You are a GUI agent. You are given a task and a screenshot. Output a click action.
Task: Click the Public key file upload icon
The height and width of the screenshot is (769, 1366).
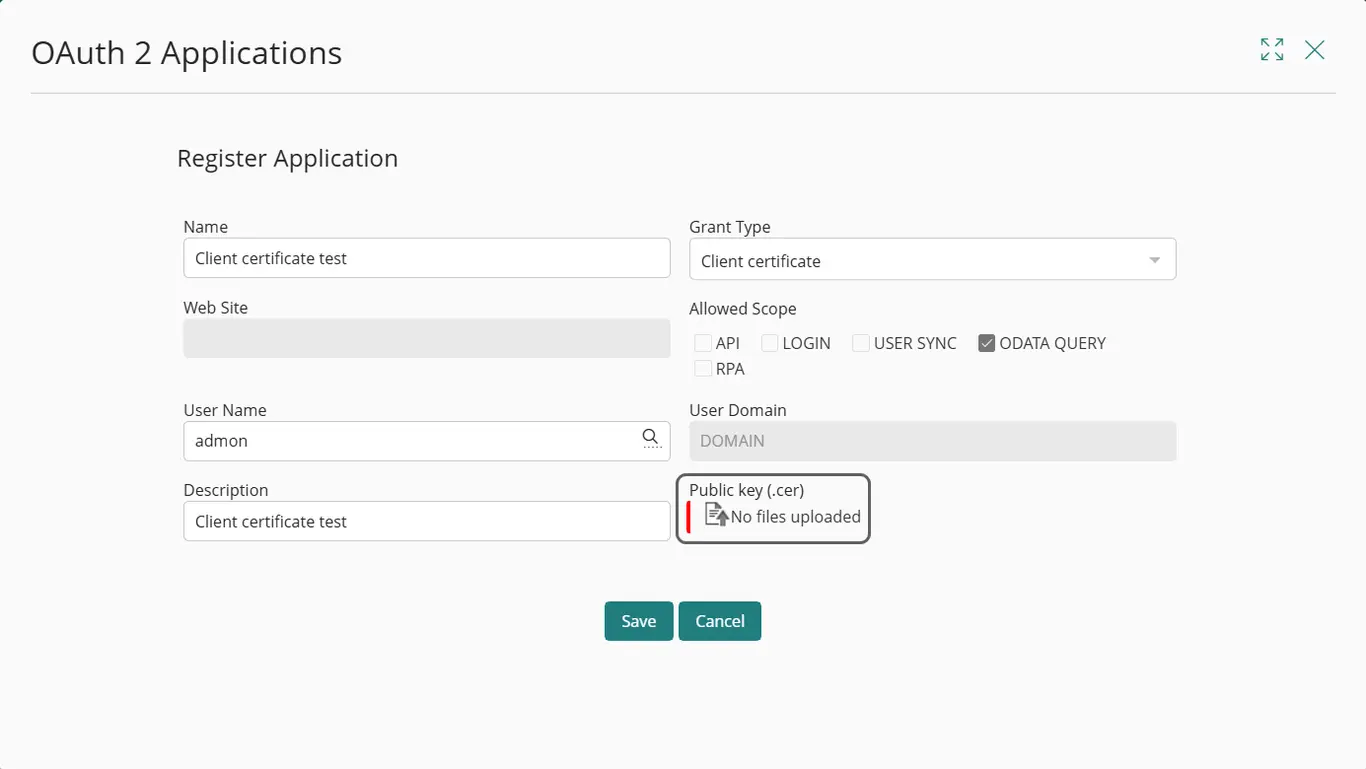[716, 515]
